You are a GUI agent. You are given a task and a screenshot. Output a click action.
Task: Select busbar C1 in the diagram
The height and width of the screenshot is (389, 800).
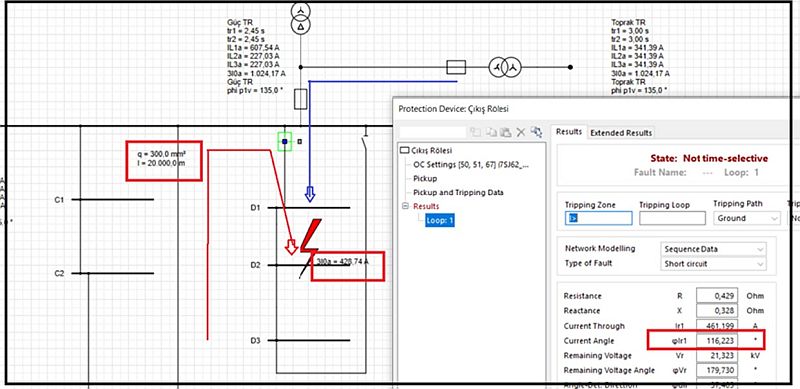click(112, 200)
